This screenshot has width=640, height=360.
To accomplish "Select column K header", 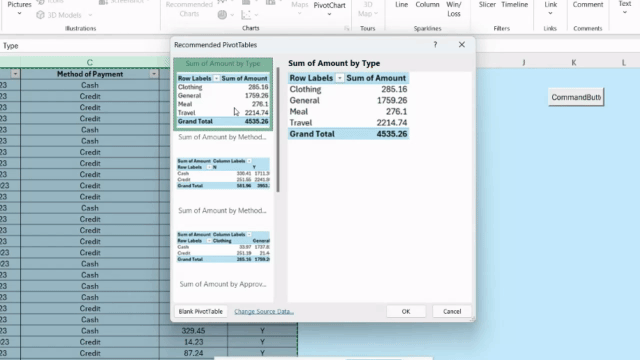I will [x=573, y=62].
